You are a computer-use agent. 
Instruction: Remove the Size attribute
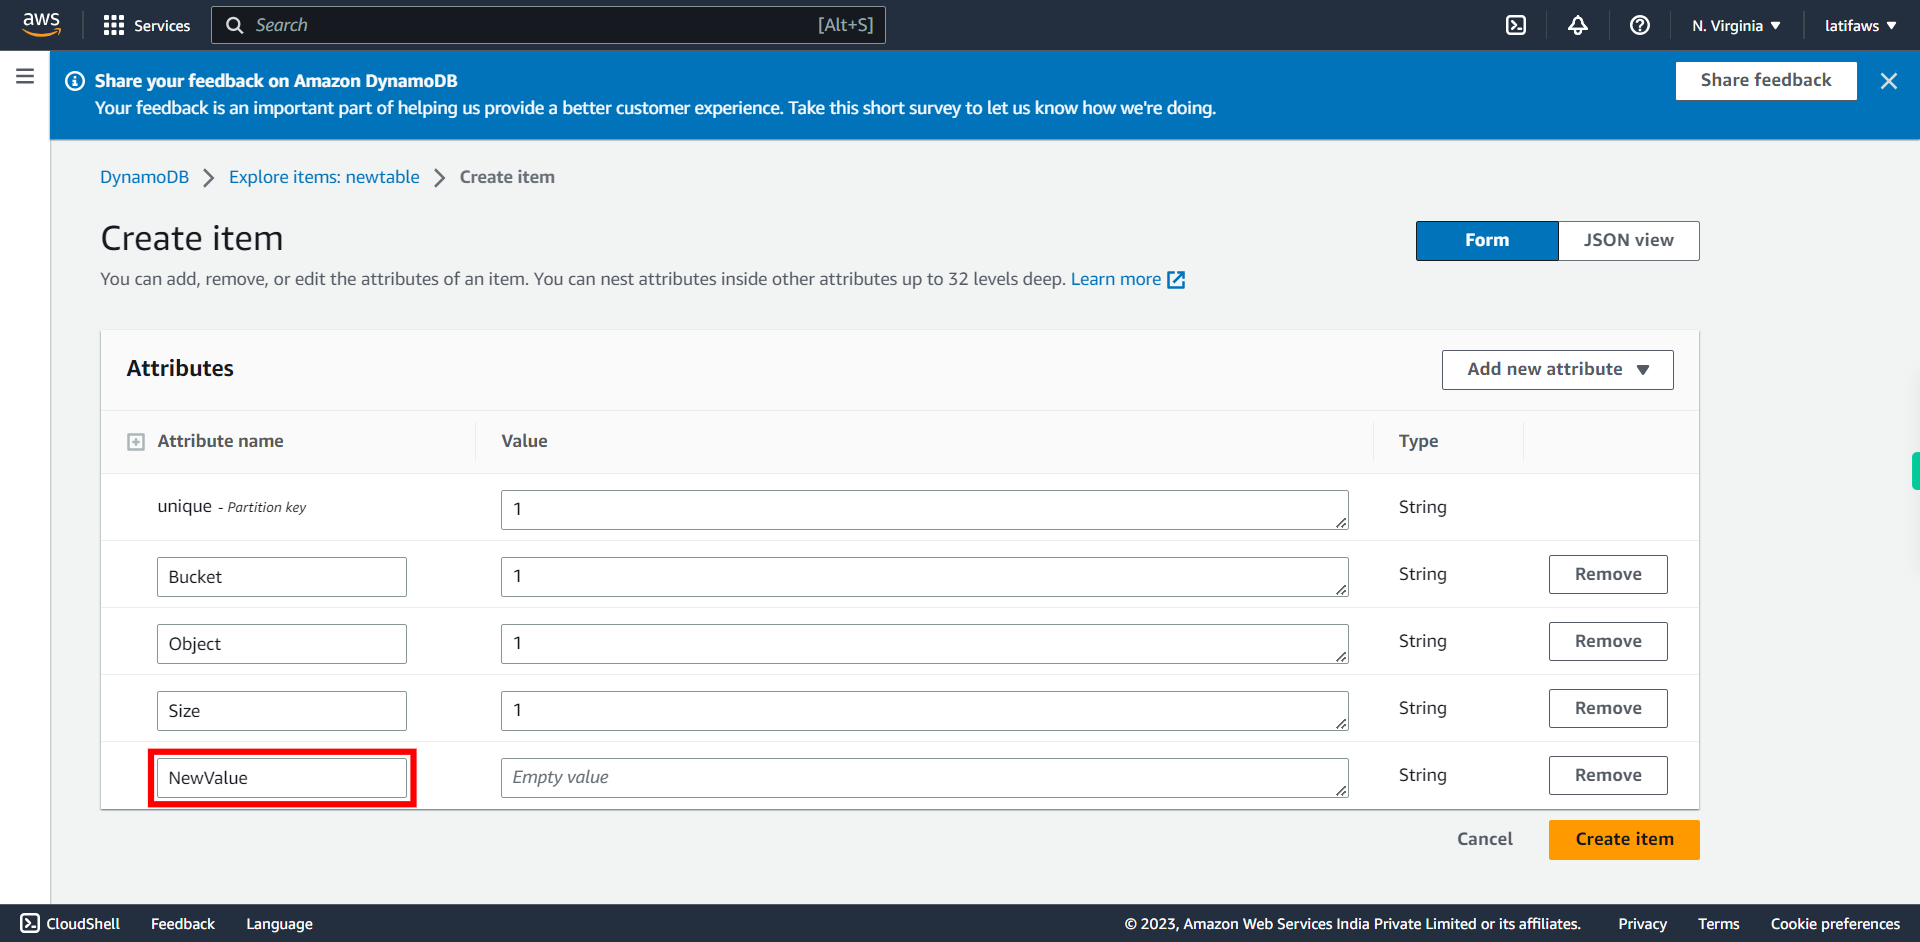coord(1608,709)
